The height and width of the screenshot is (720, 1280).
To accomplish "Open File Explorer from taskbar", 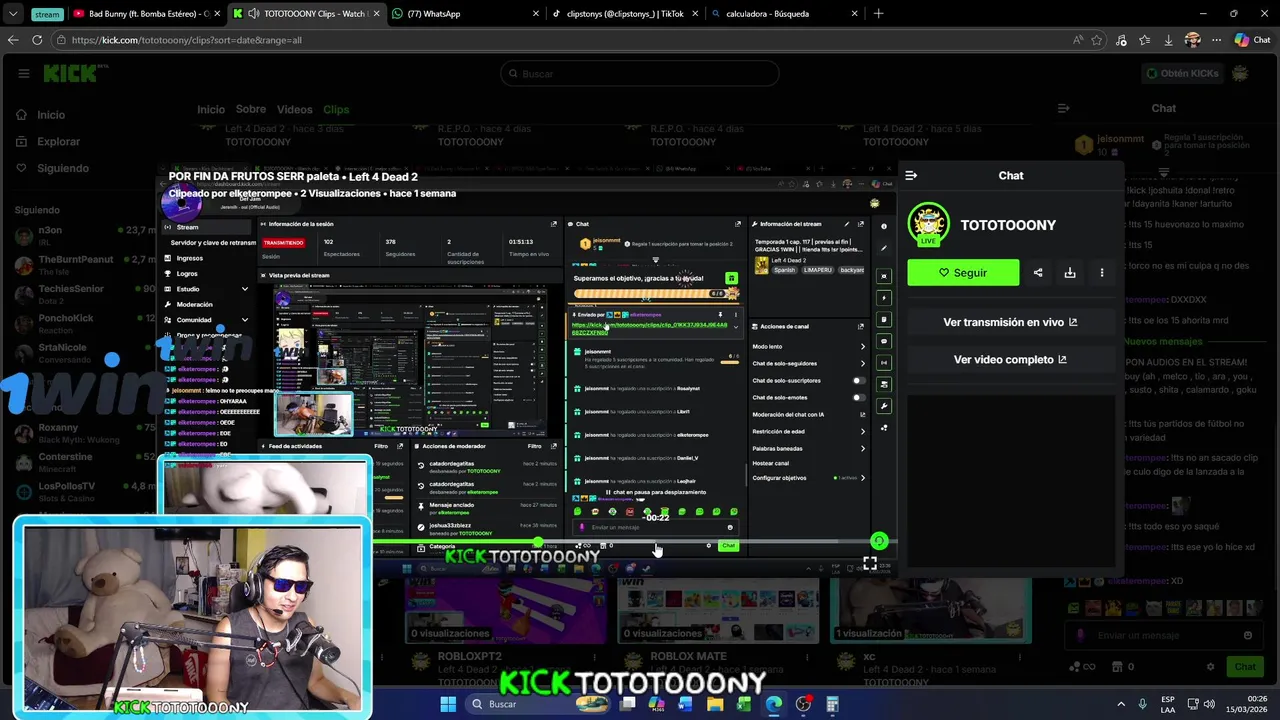I will coord(715,704).
